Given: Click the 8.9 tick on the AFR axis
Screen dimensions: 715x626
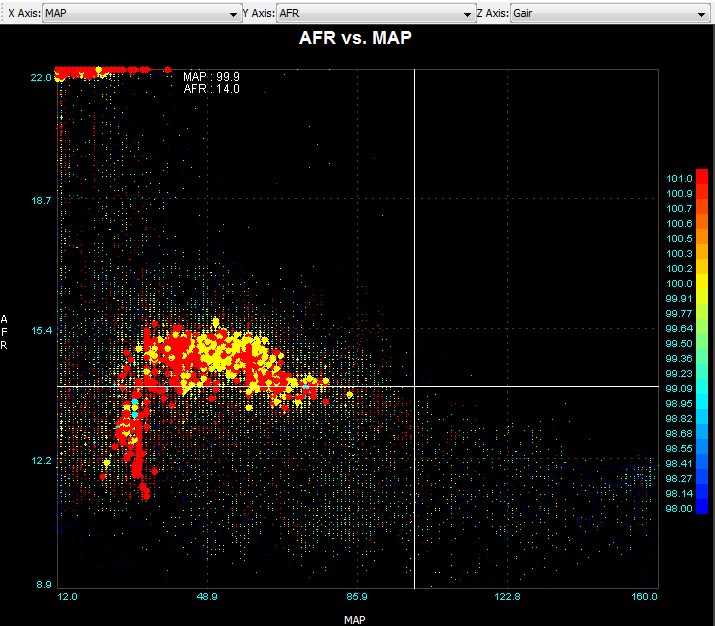Looking at the screenshot, I should [x=44, y=585].
